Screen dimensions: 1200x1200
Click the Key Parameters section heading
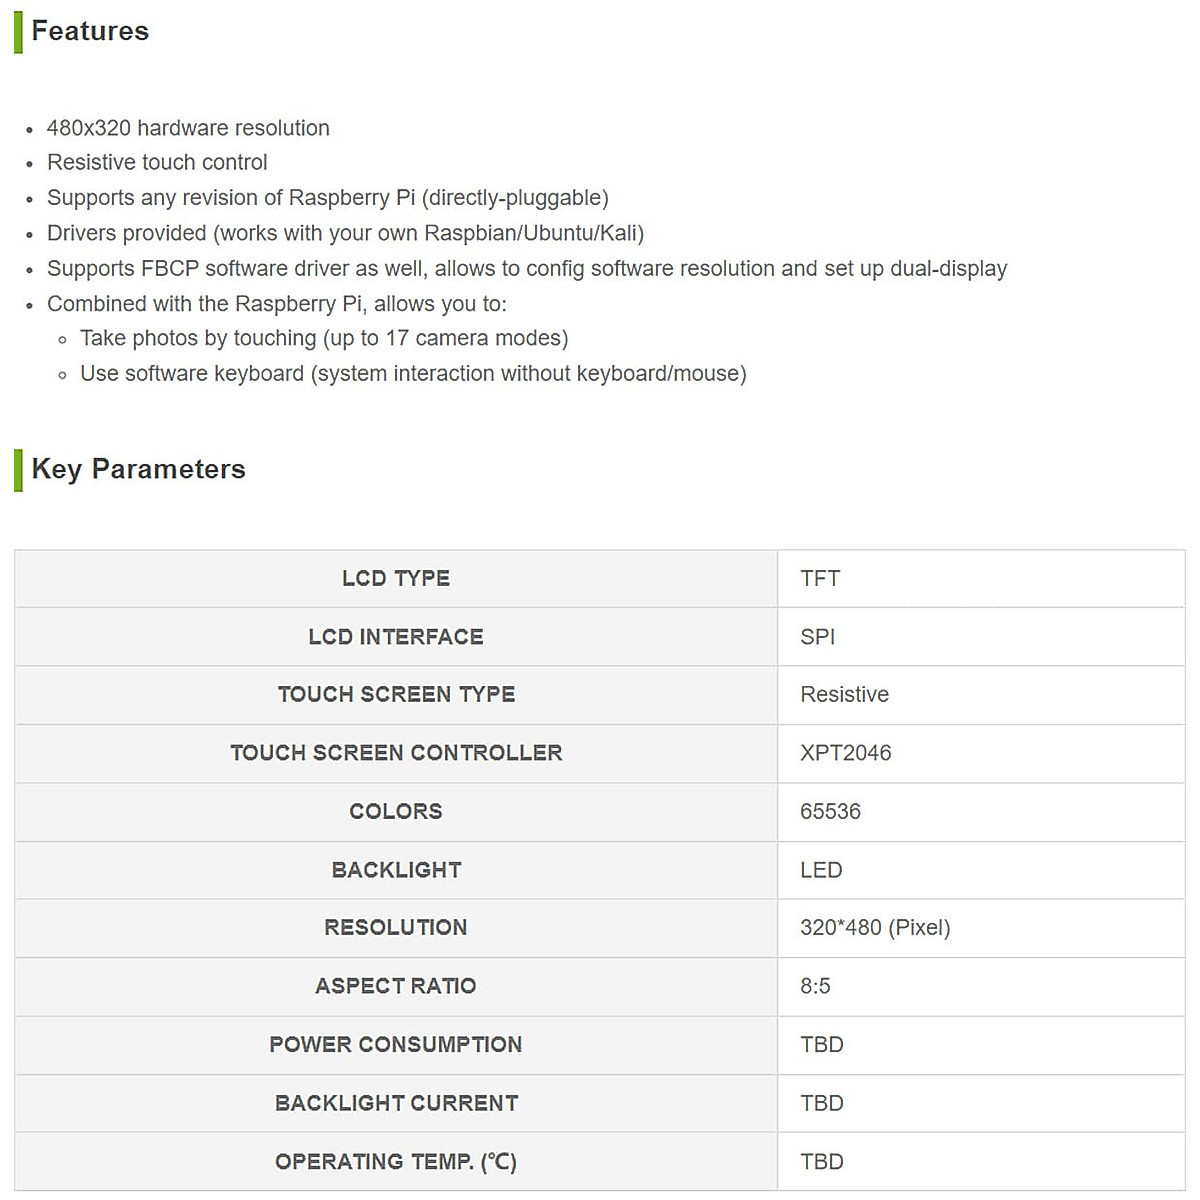pyautogui.click(x=138, y=469)
